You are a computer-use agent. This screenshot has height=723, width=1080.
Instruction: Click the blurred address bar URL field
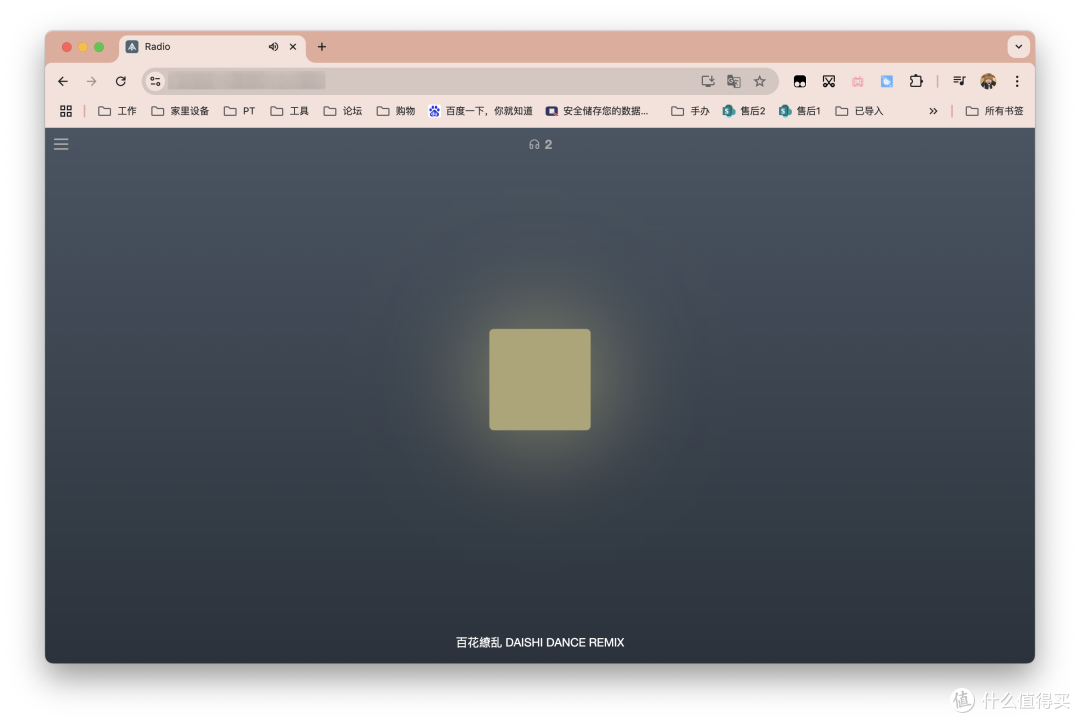point(247,81)
